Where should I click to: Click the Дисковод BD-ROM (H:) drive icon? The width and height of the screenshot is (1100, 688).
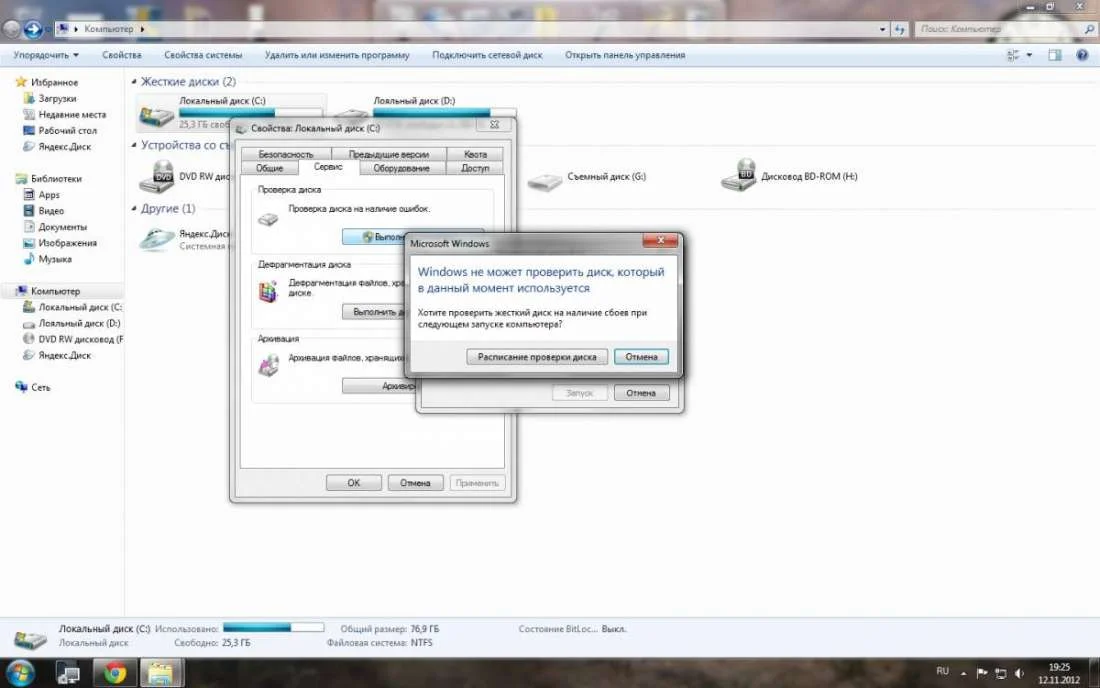pos(739,175)
